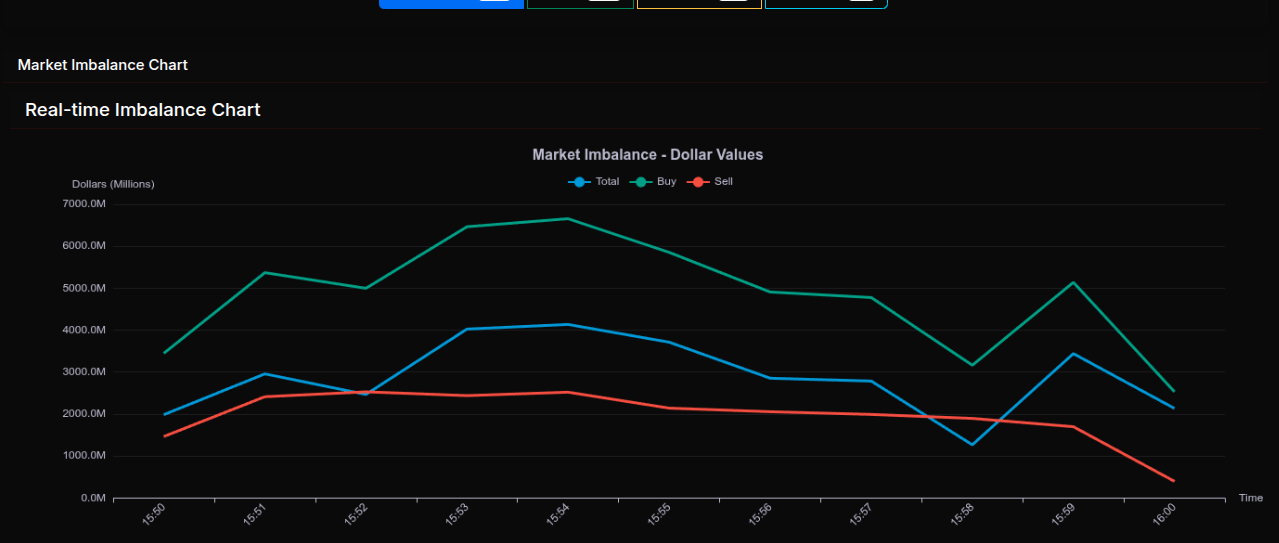Click the Buy line point at 15:51
1279x543 pixels.
click(265, 272)
